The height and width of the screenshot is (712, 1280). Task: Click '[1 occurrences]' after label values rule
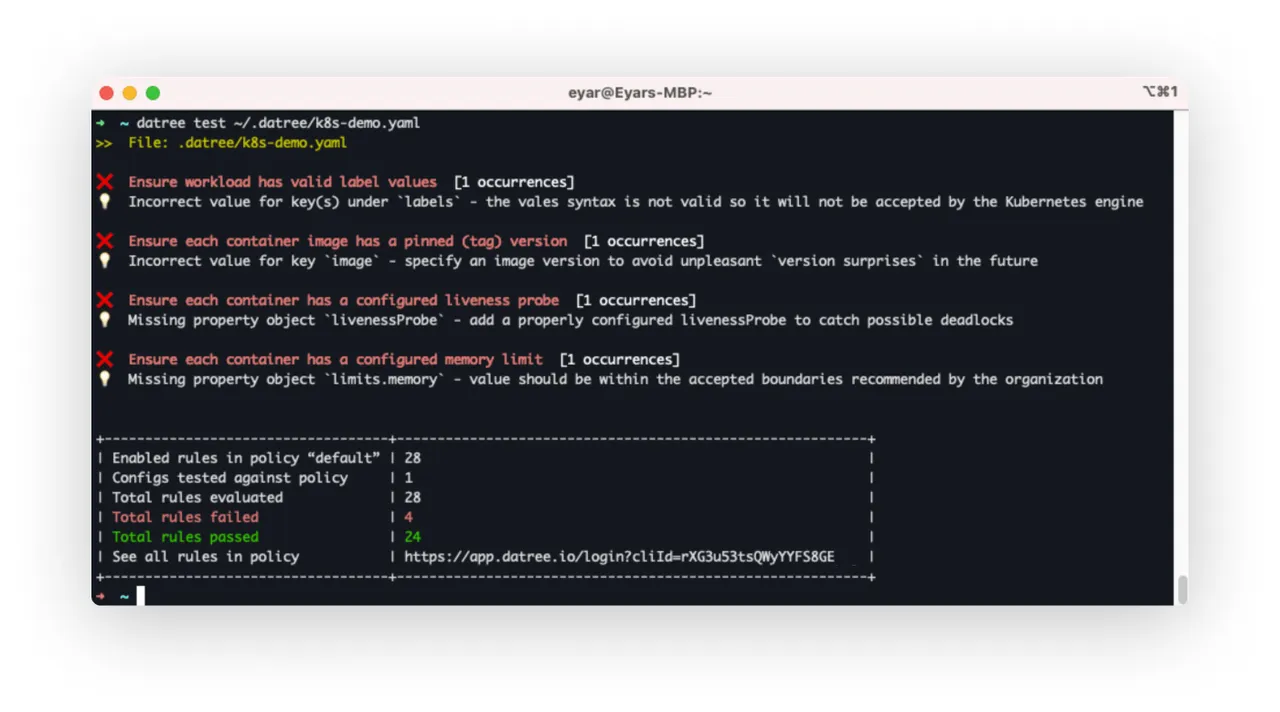click(514, 182)
